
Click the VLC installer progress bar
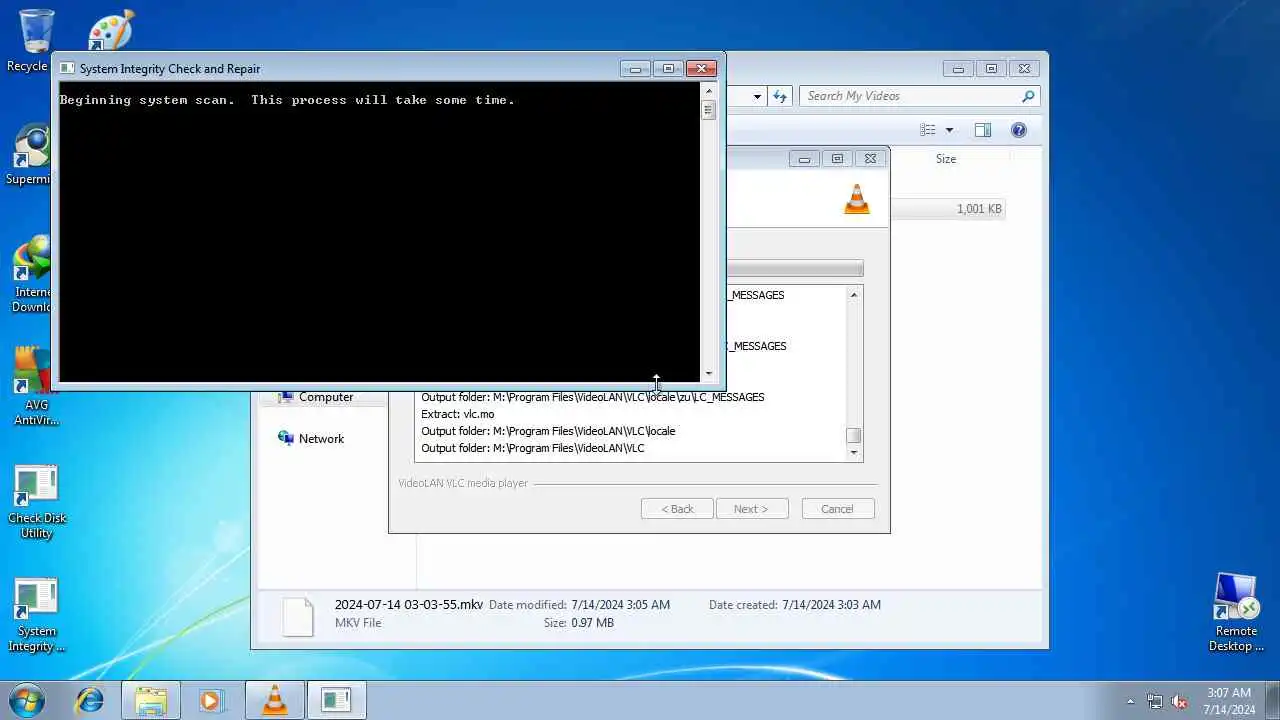point(794,269)
